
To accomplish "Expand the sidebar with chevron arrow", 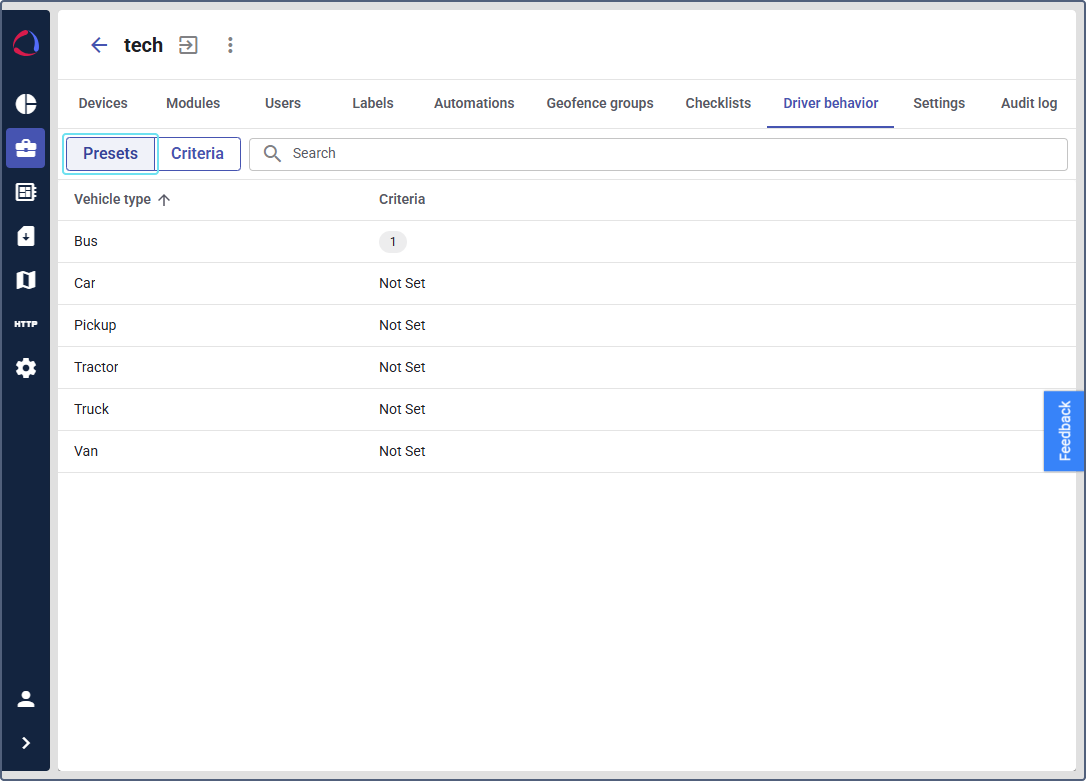I will 26,743.
